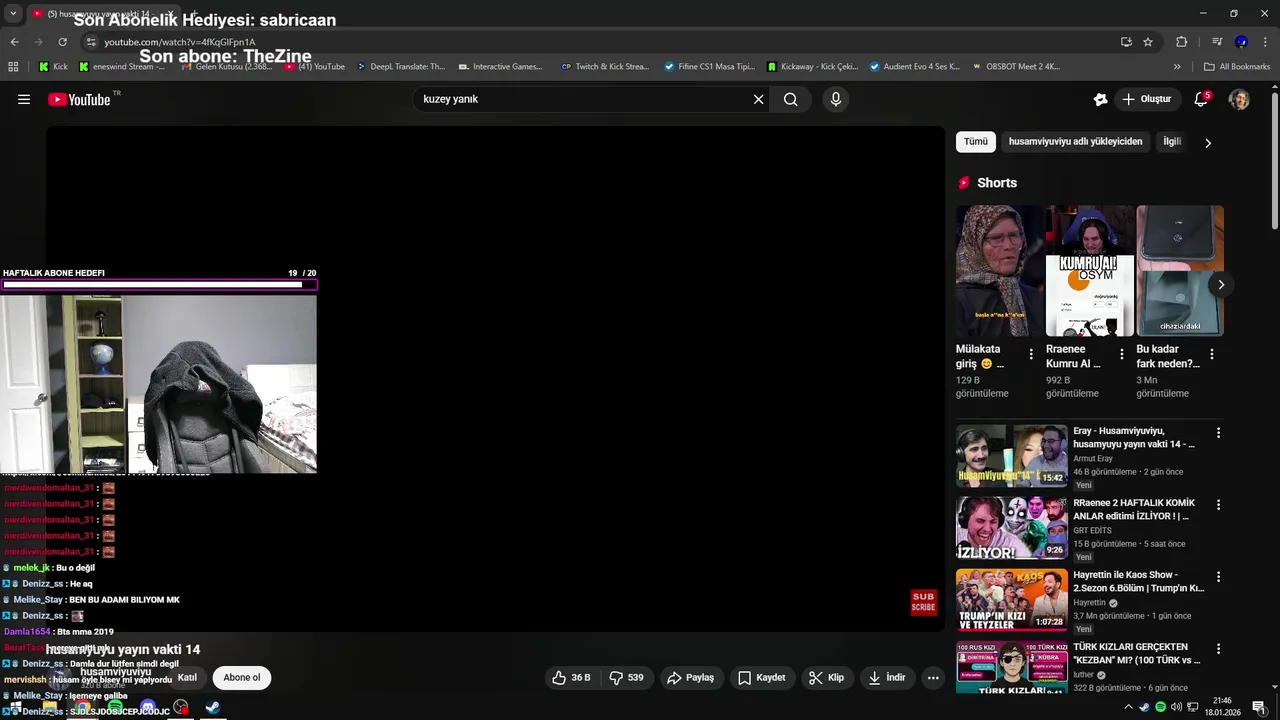Dislike the video with thumbs down
Viewport: 1280px width, 720px height.
(627, 678)
